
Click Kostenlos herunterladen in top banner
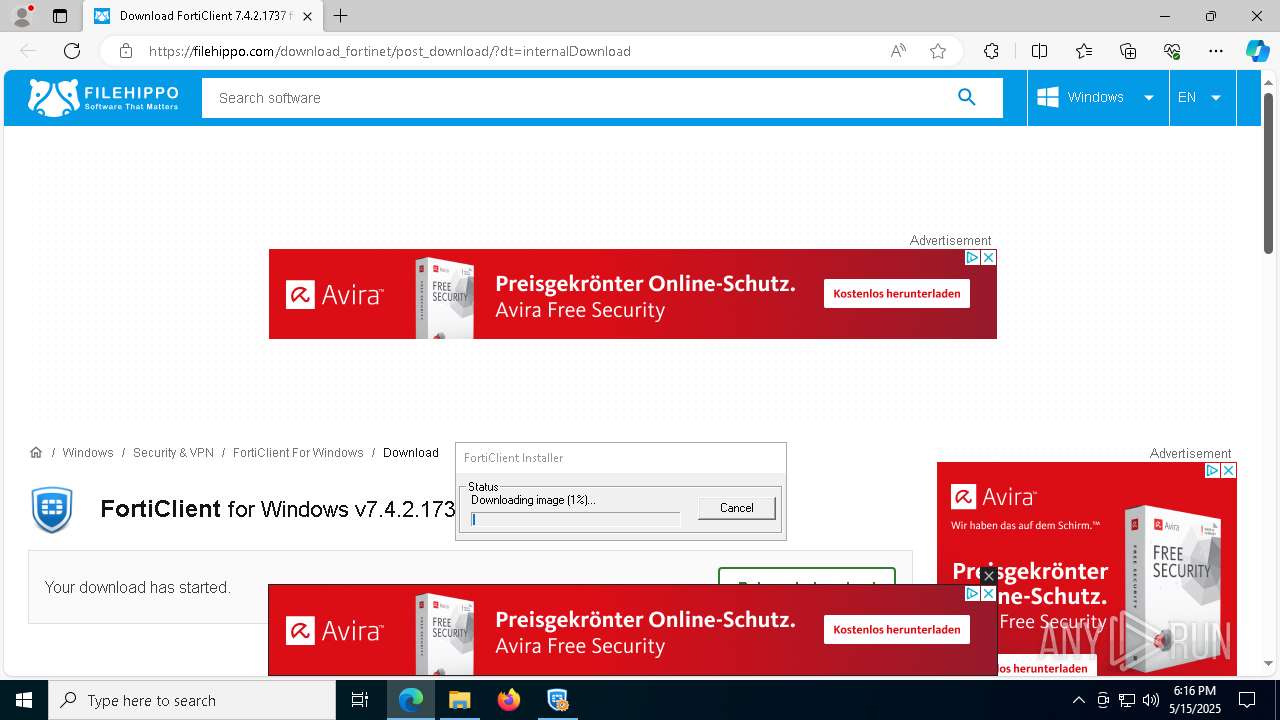tap(897, 293)
